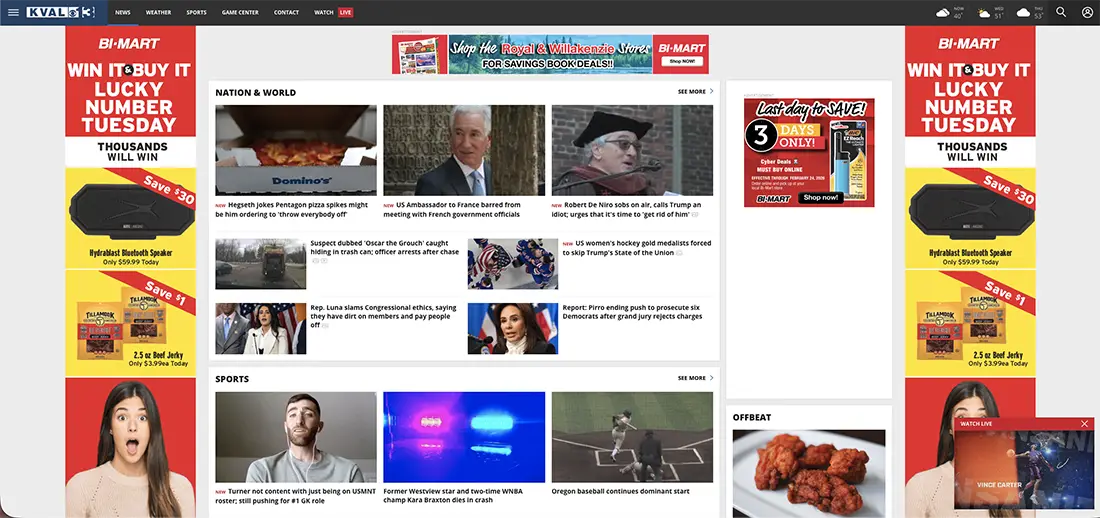Click the police lights thumbnail
Screen dimensions: 1100x518
[464, 437]
